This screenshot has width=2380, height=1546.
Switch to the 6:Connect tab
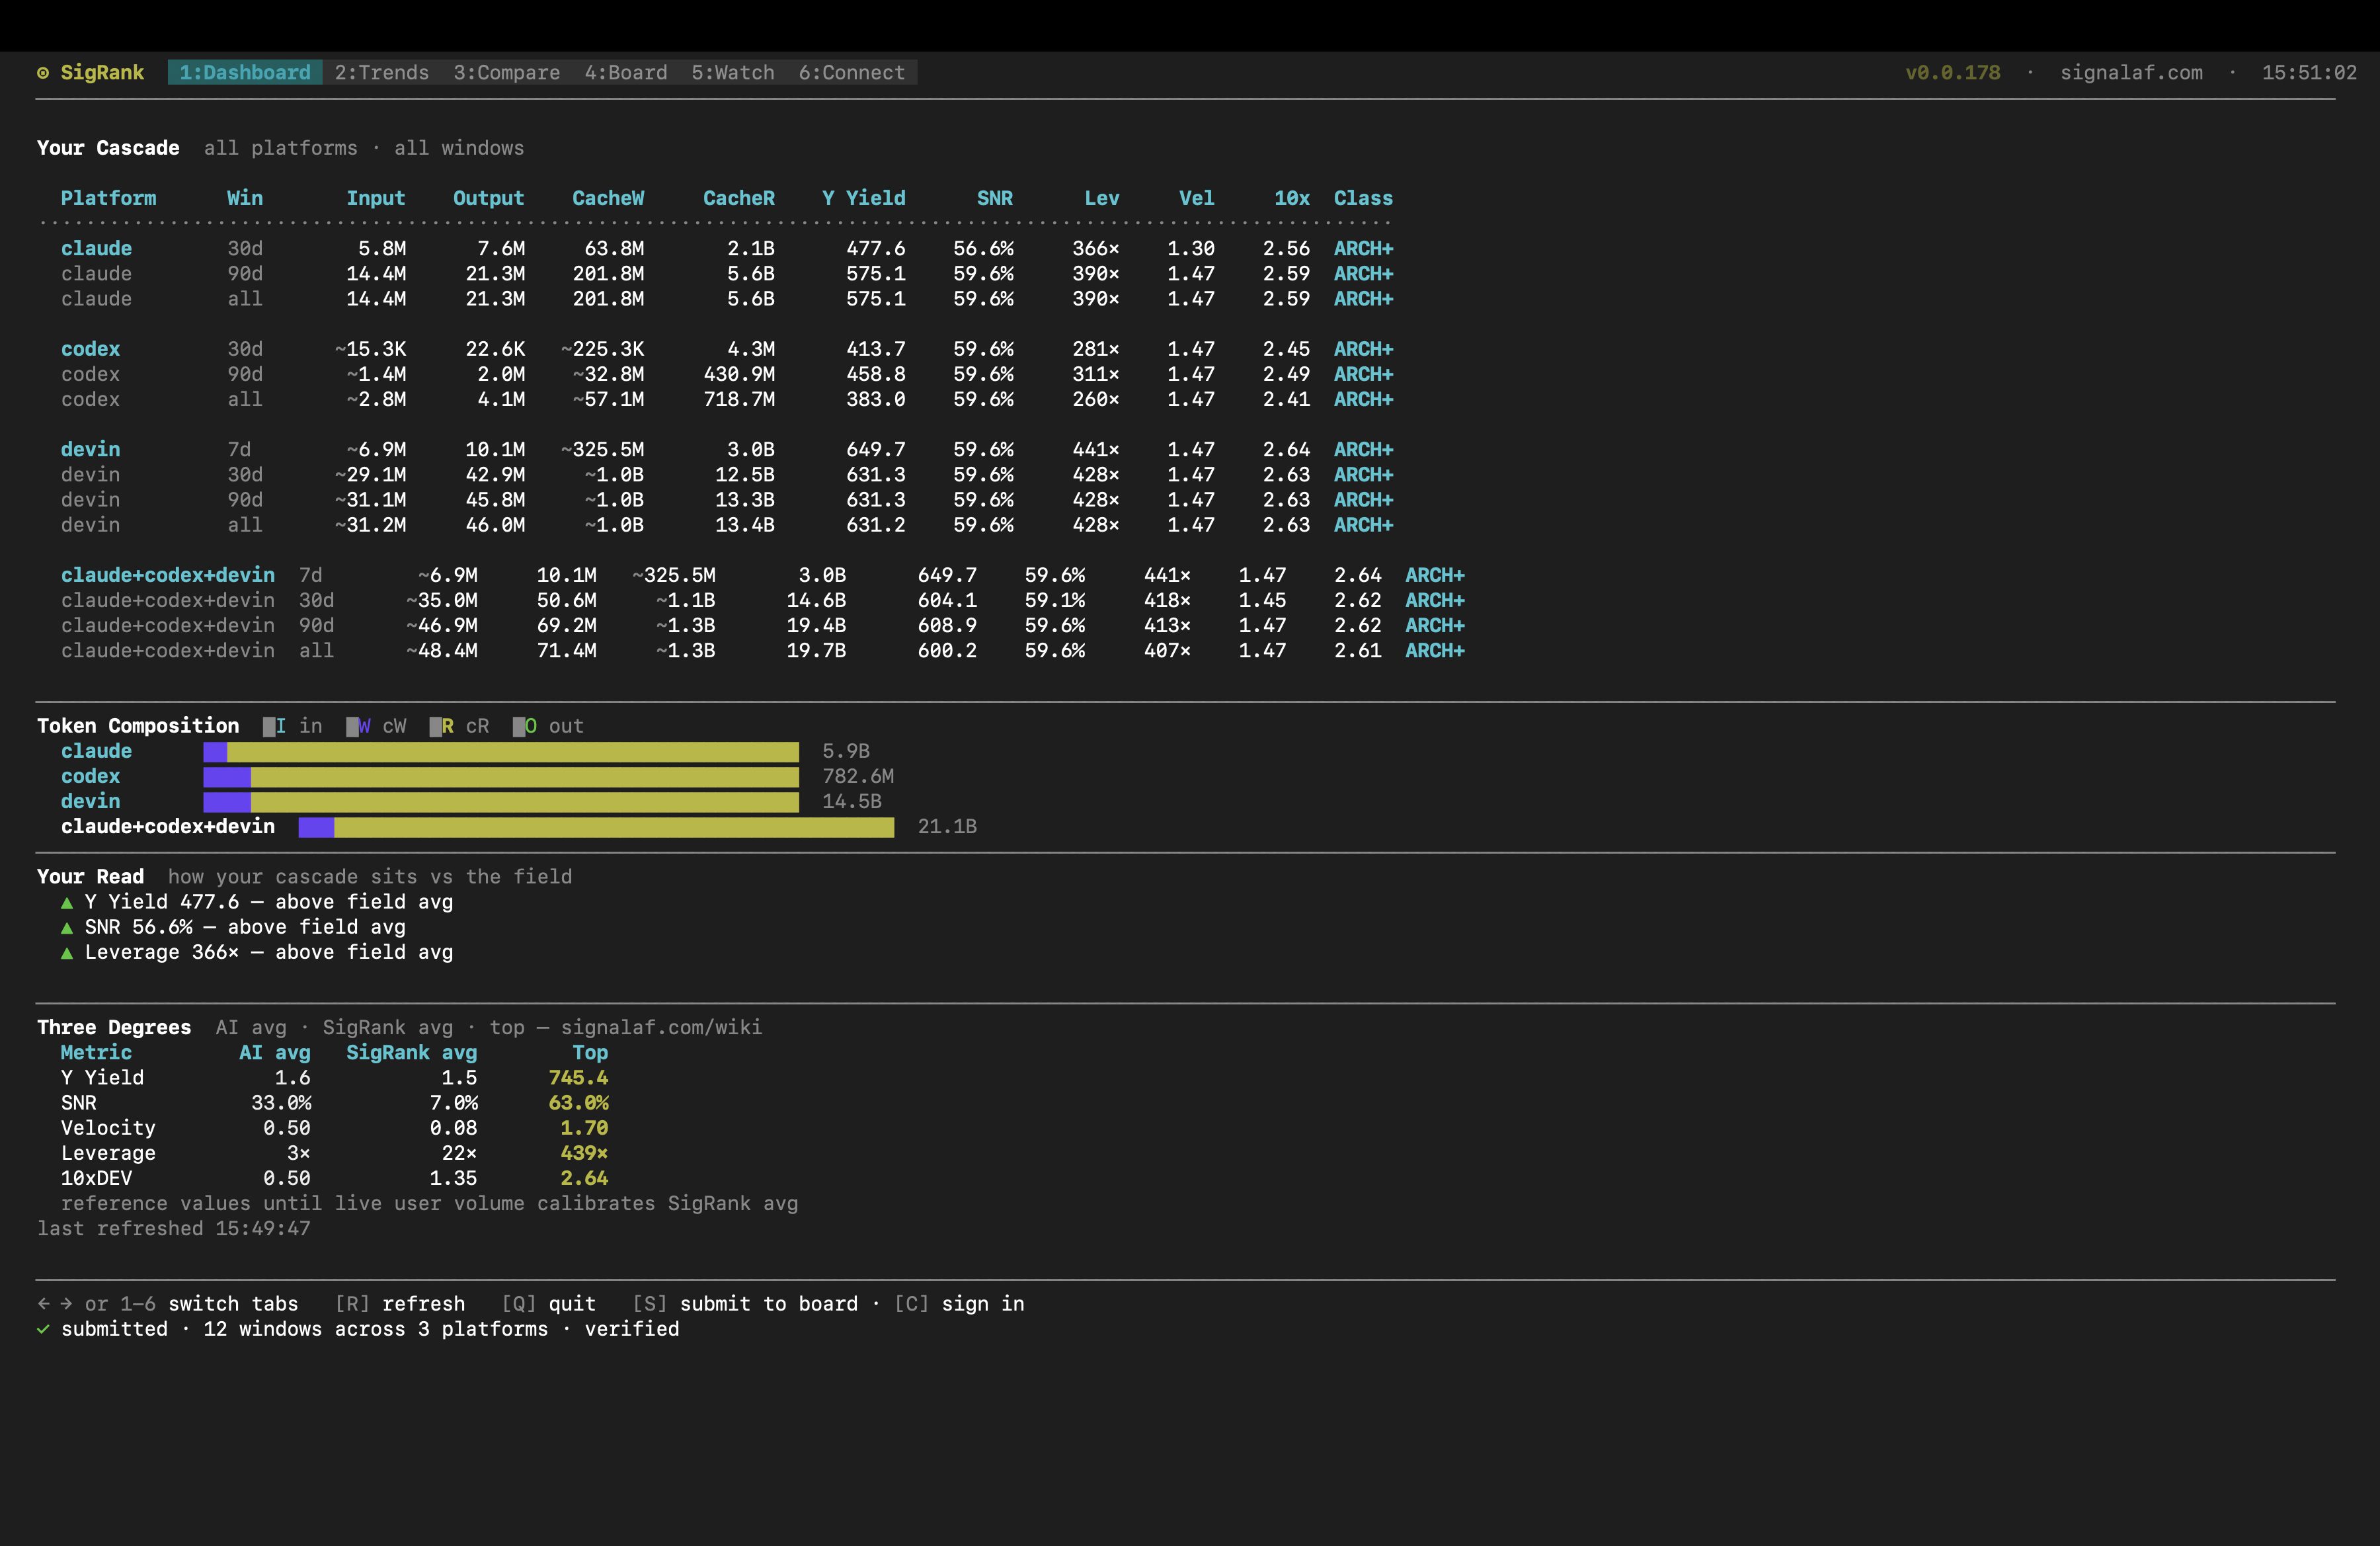pyautogui.click(x=852, y=73)
